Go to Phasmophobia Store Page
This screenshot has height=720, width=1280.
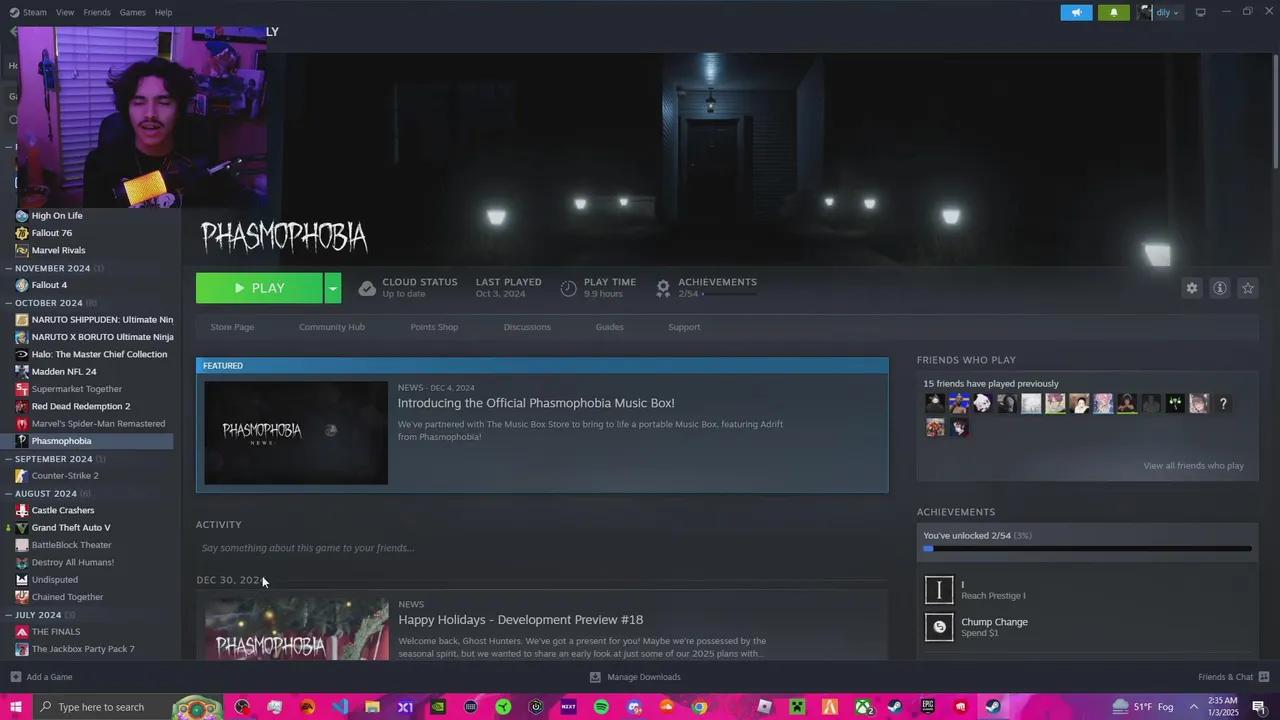click(232, 327)
